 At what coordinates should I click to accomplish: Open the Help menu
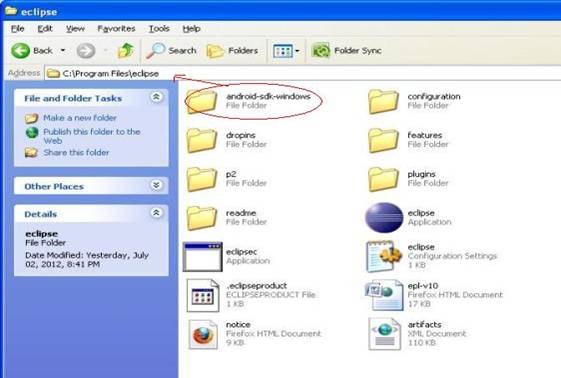pyautogui.click(x=191, y=29)
